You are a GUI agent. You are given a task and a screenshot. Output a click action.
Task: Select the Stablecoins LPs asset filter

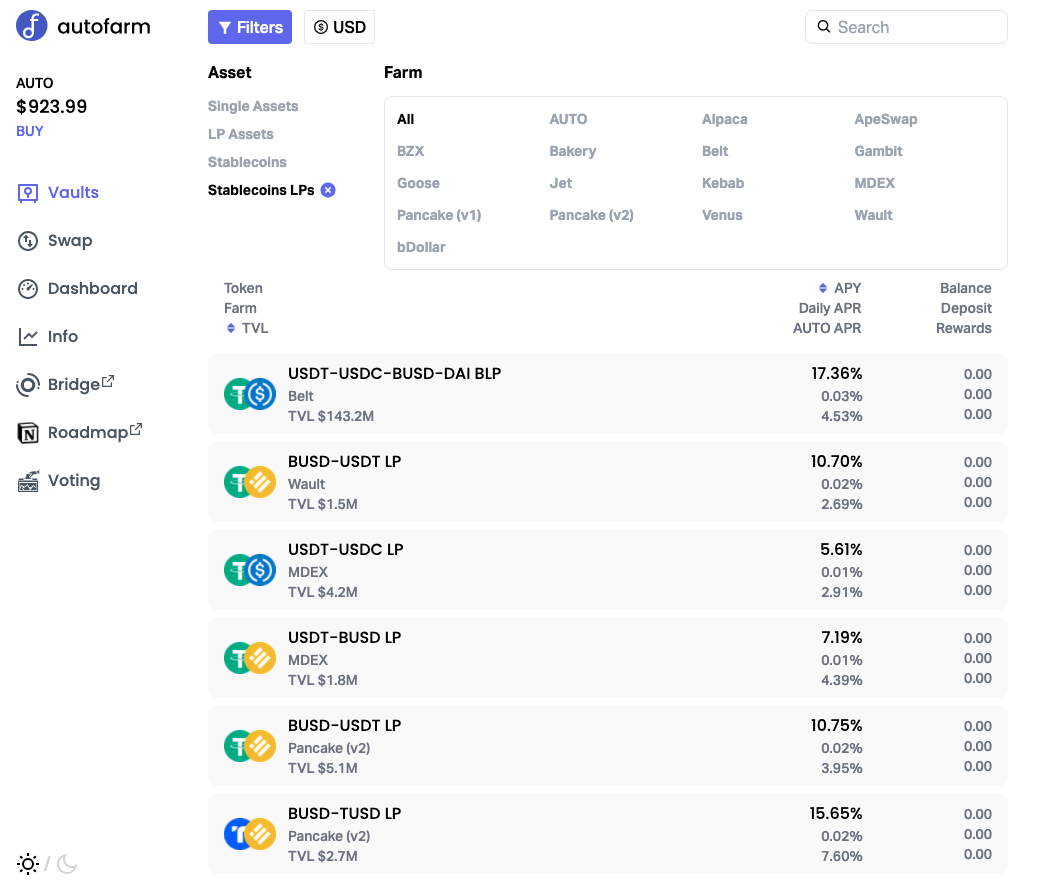(x=261, y=190)
